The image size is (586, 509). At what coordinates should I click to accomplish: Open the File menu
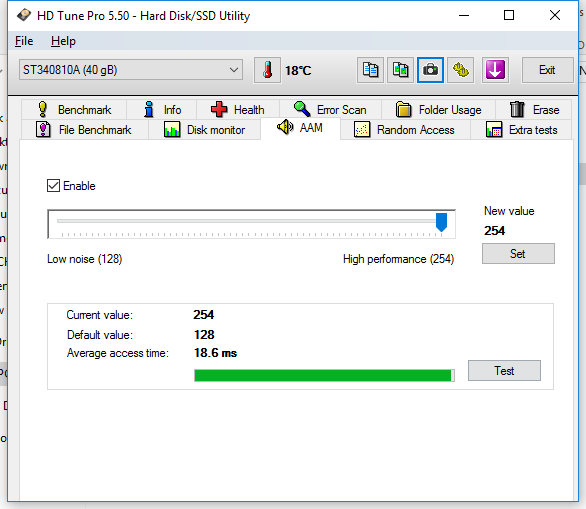pyautogui.click(x=24, y=41)
